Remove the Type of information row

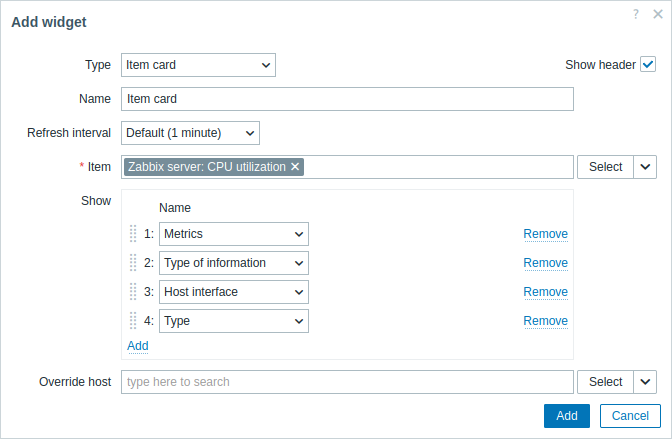[545, 263]
